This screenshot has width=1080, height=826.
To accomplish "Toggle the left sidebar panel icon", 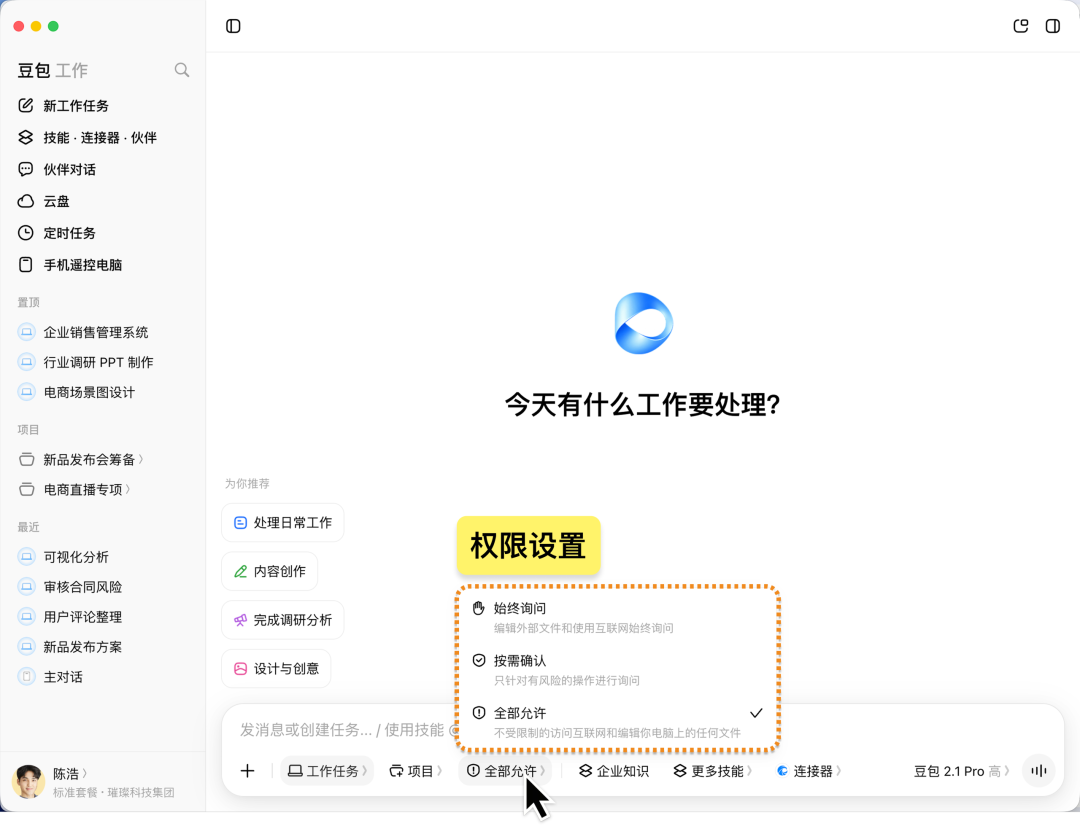I will [x=233, y=26].
